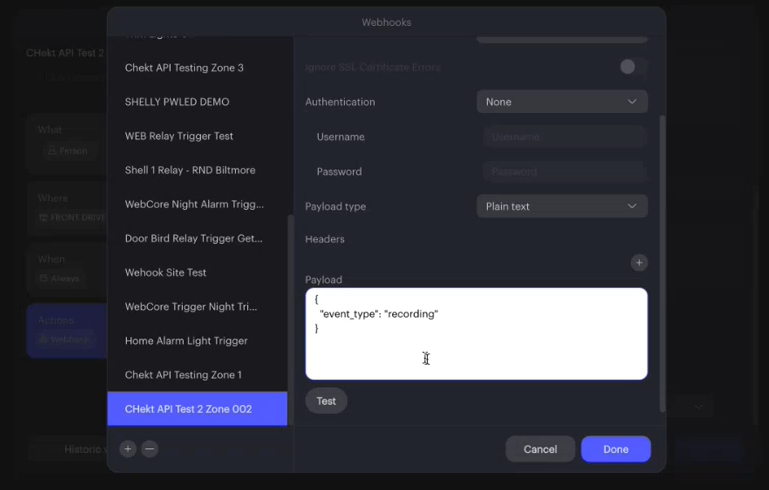Select CHekt API Test 2 Zone 002
This screenshot has height=490, width=769.
(x=197, y=409)
